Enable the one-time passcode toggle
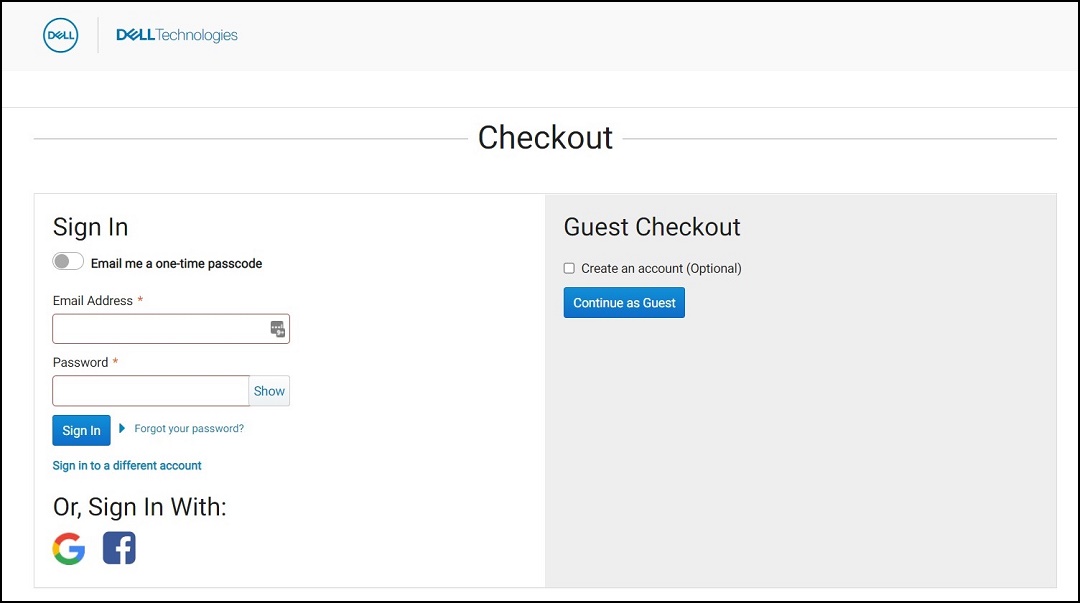The height and width of the screenshot is (603, 1080). (68, 261)
